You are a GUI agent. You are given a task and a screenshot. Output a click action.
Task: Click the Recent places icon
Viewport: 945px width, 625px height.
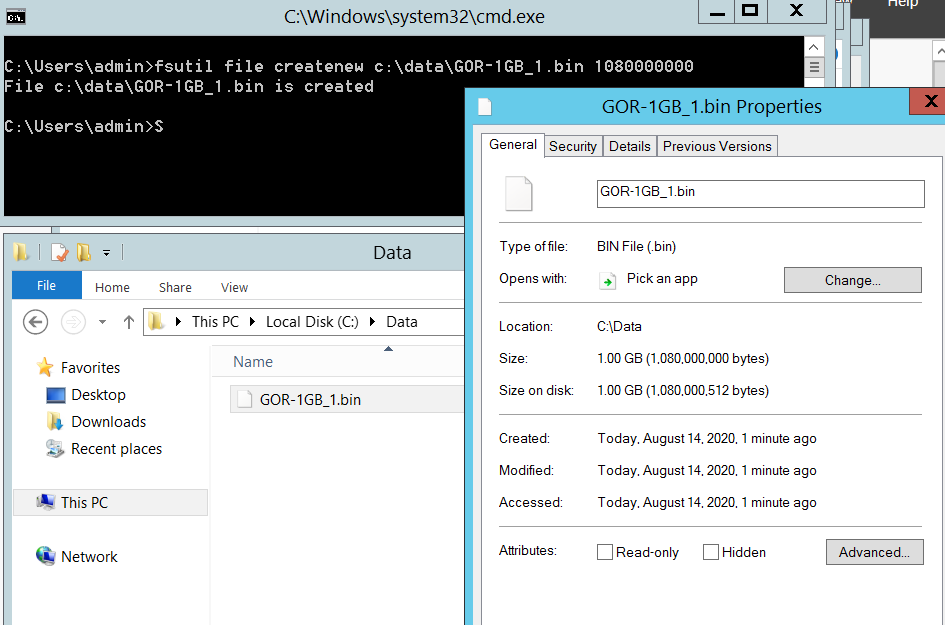point(55,448)
